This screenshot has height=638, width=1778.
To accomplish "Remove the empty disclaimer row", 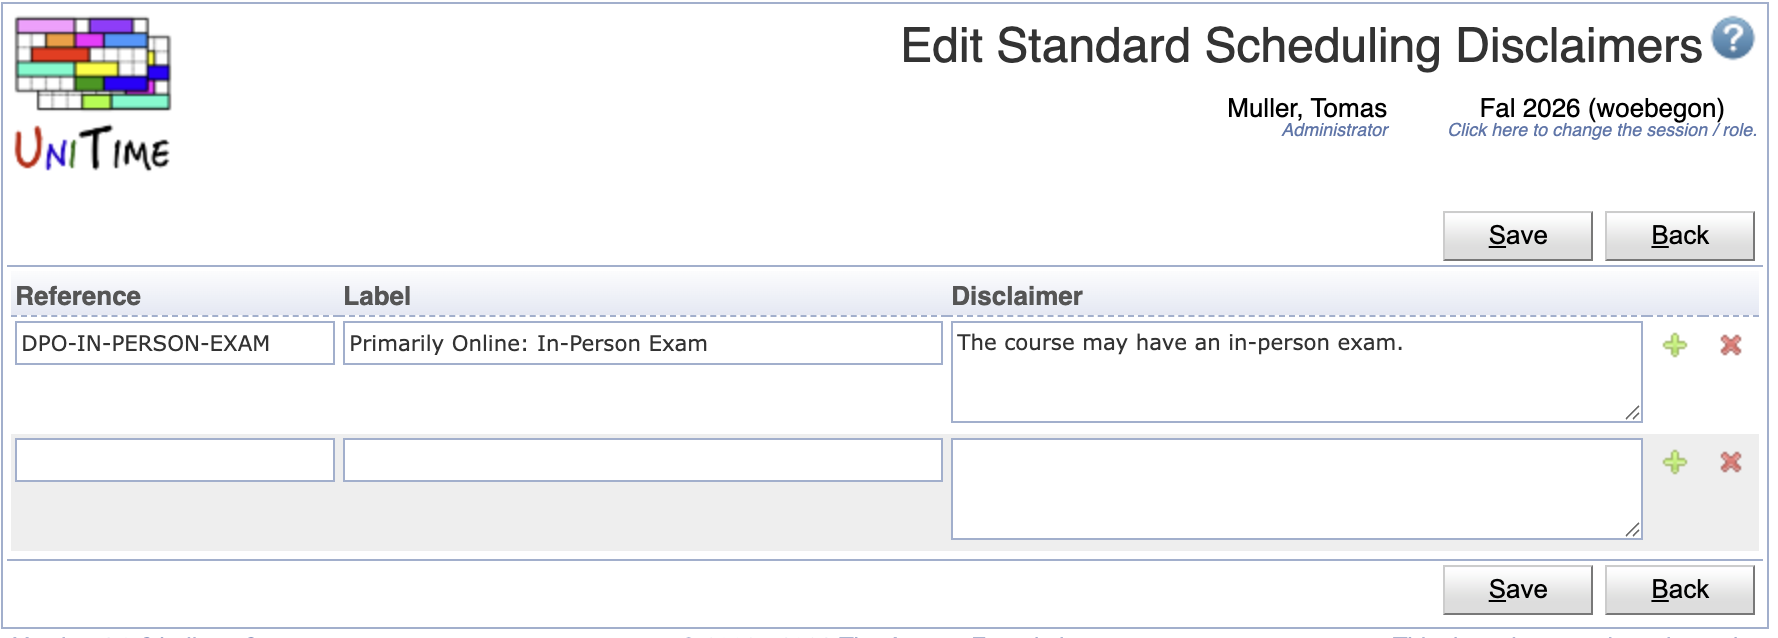I will tap(1731, 462).
